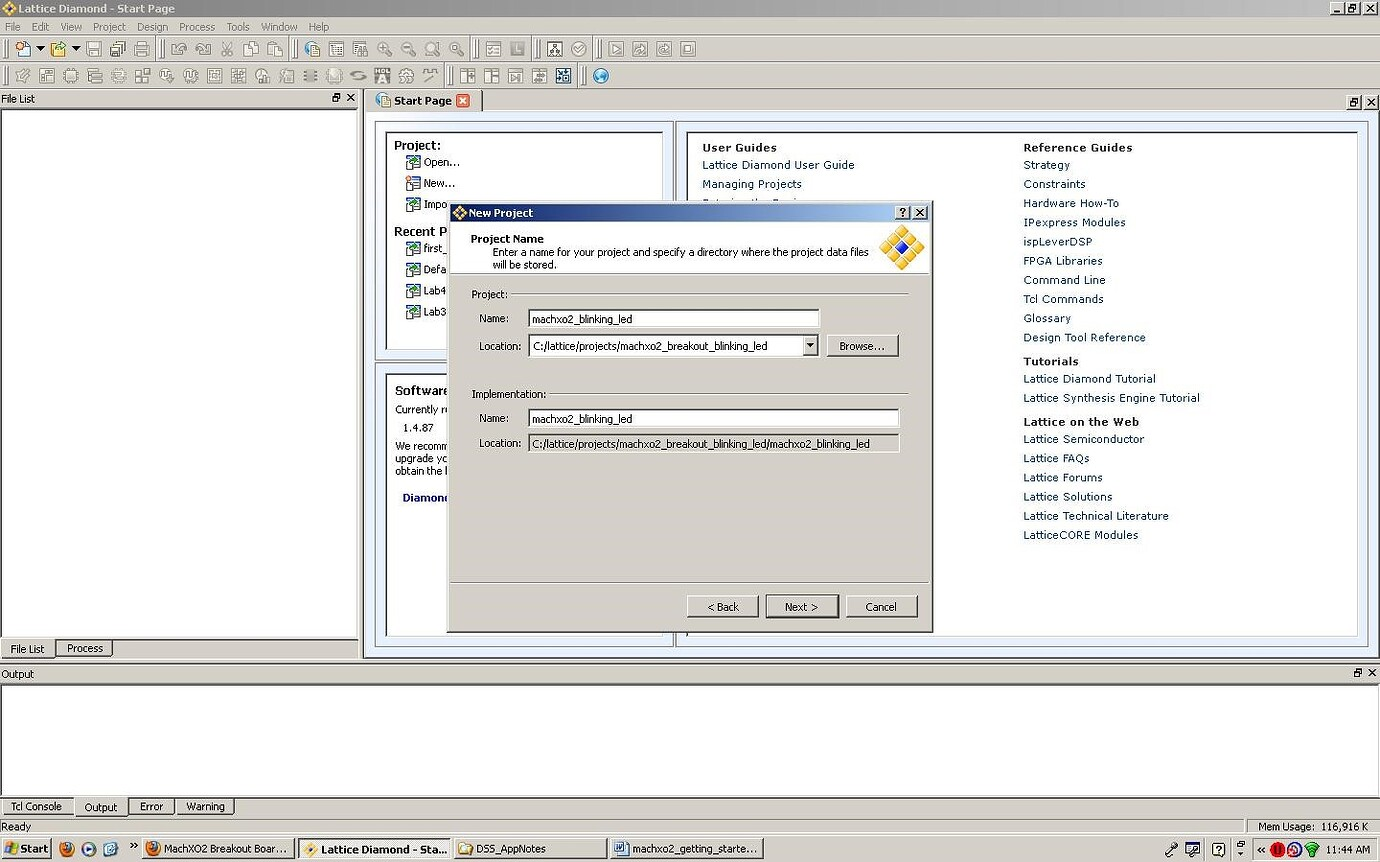Switch to the Error tab
The width and height of the screenshot is (1380, 862).
(x=151, y=806)
